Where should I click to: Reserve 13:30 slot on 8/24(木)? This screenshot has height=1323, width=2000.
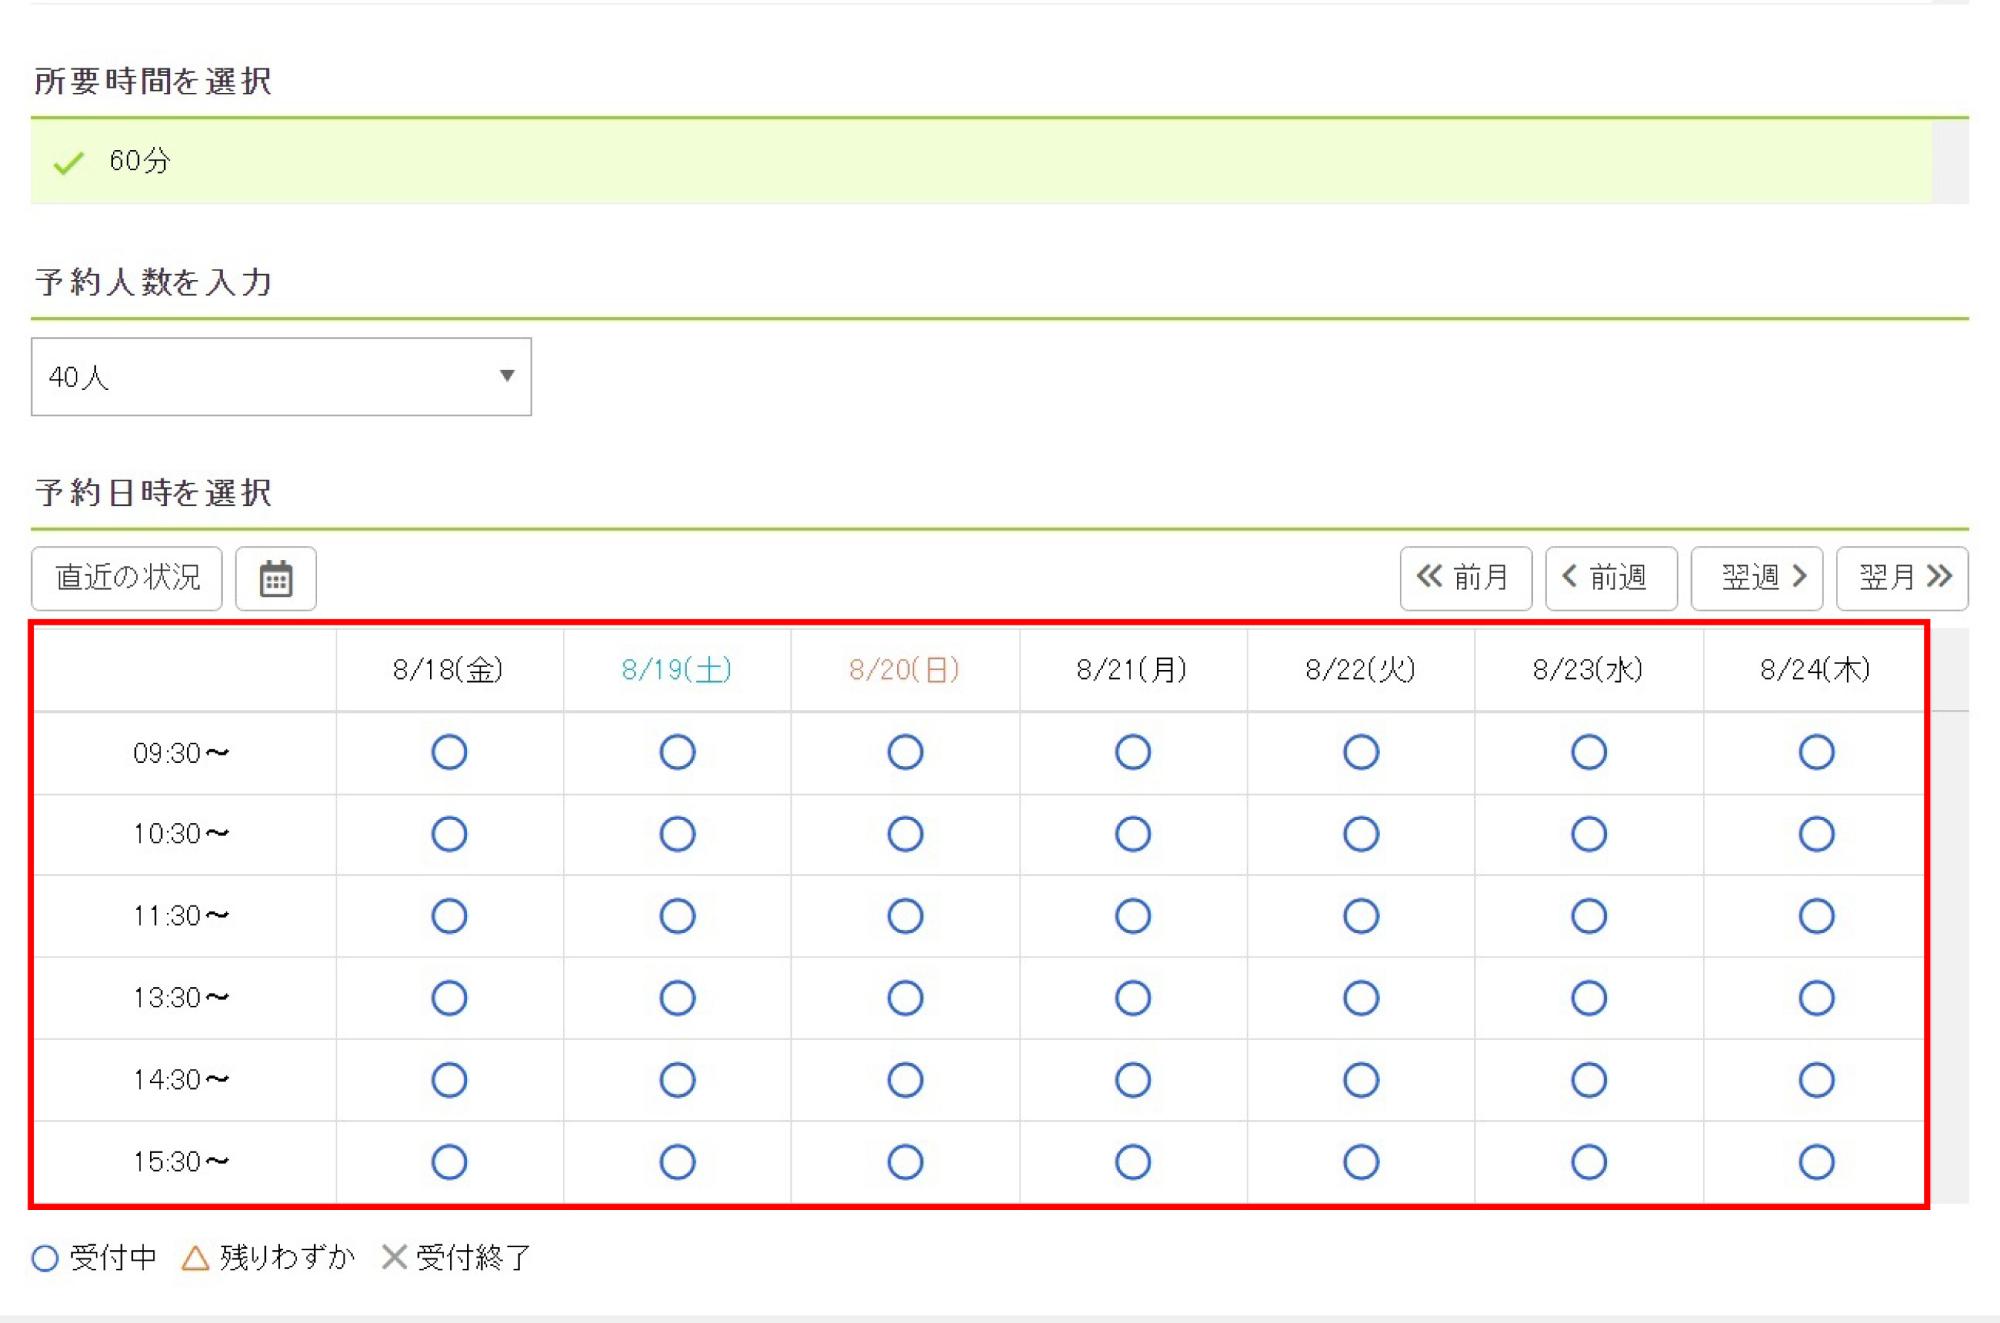click(x=1816, y=998)
